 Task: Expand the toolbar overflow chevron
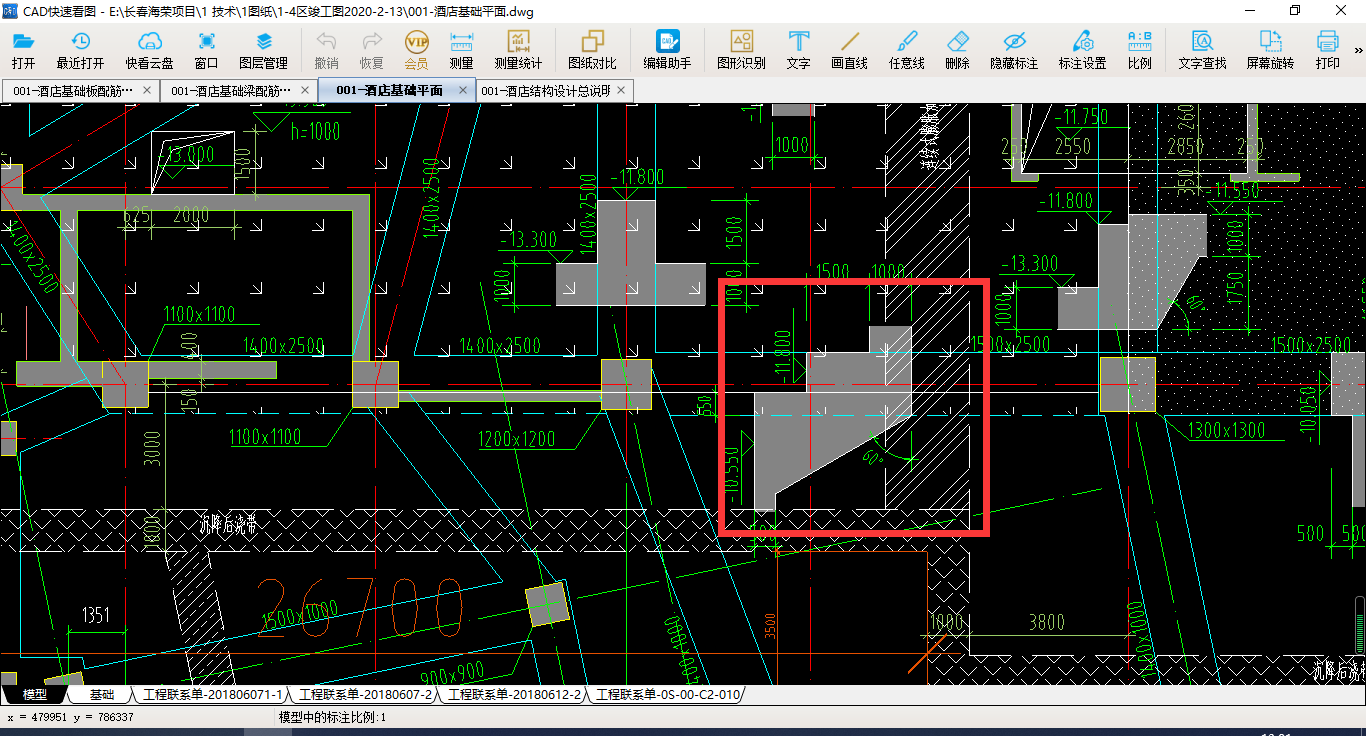click(x=1358, y=50)
